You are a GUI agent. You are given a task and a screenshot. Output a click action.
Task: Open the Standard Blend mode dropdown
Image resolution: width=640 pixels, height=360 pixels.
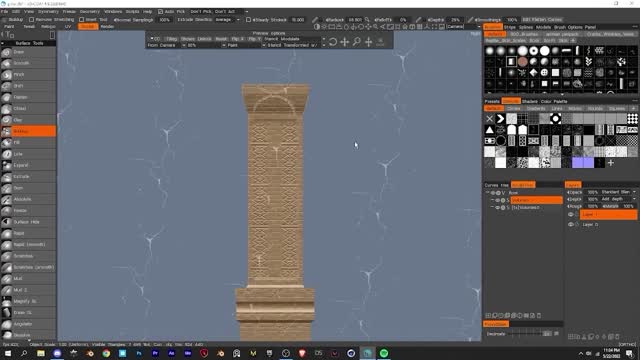tap(618, 192)
